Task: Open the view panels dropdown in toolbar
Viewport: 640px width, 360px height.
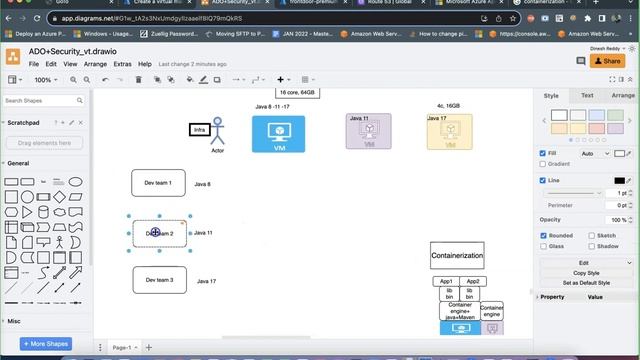Action: pyautogui.click(x=15, y=80)
